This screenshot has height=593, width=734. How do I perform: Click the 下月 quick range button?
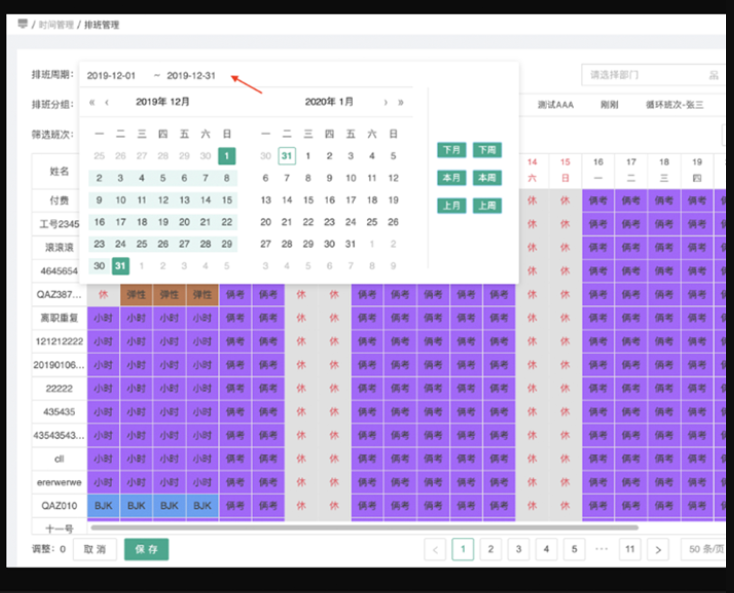point(451,150)
